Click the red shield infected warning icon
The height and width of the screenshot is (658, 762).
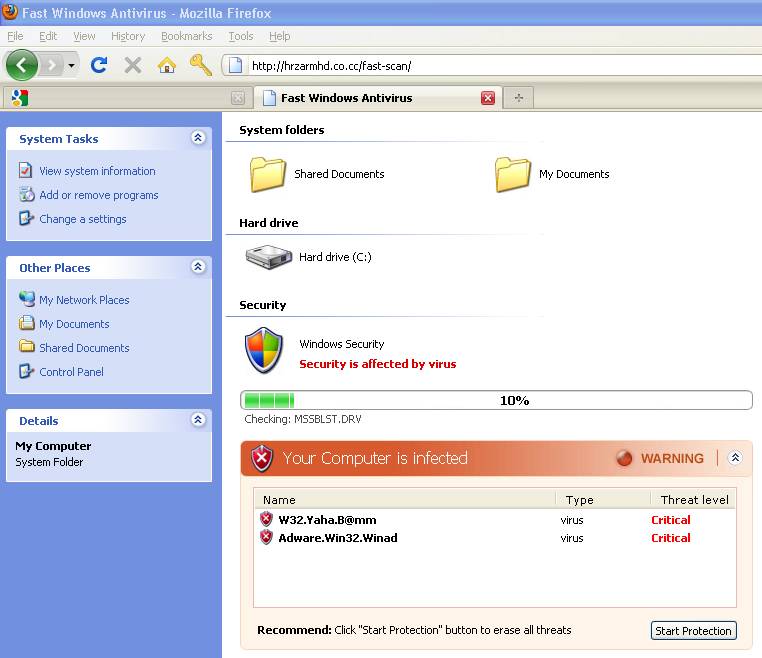[x=262, y=458]
